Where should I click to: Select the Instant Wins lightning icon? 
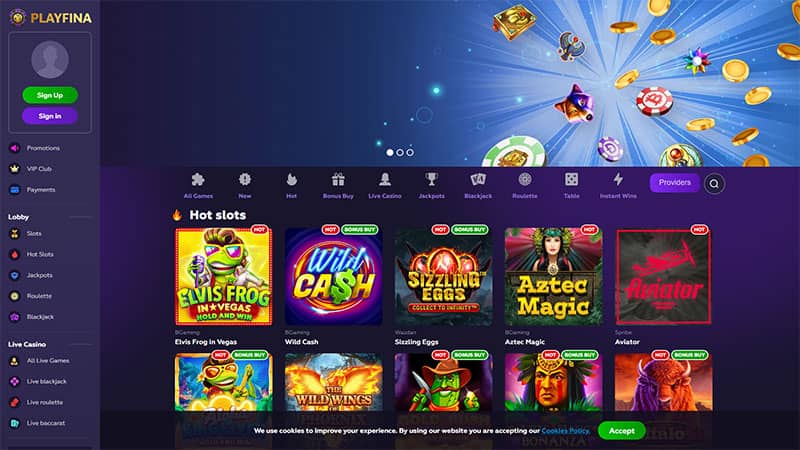[618, 185]
